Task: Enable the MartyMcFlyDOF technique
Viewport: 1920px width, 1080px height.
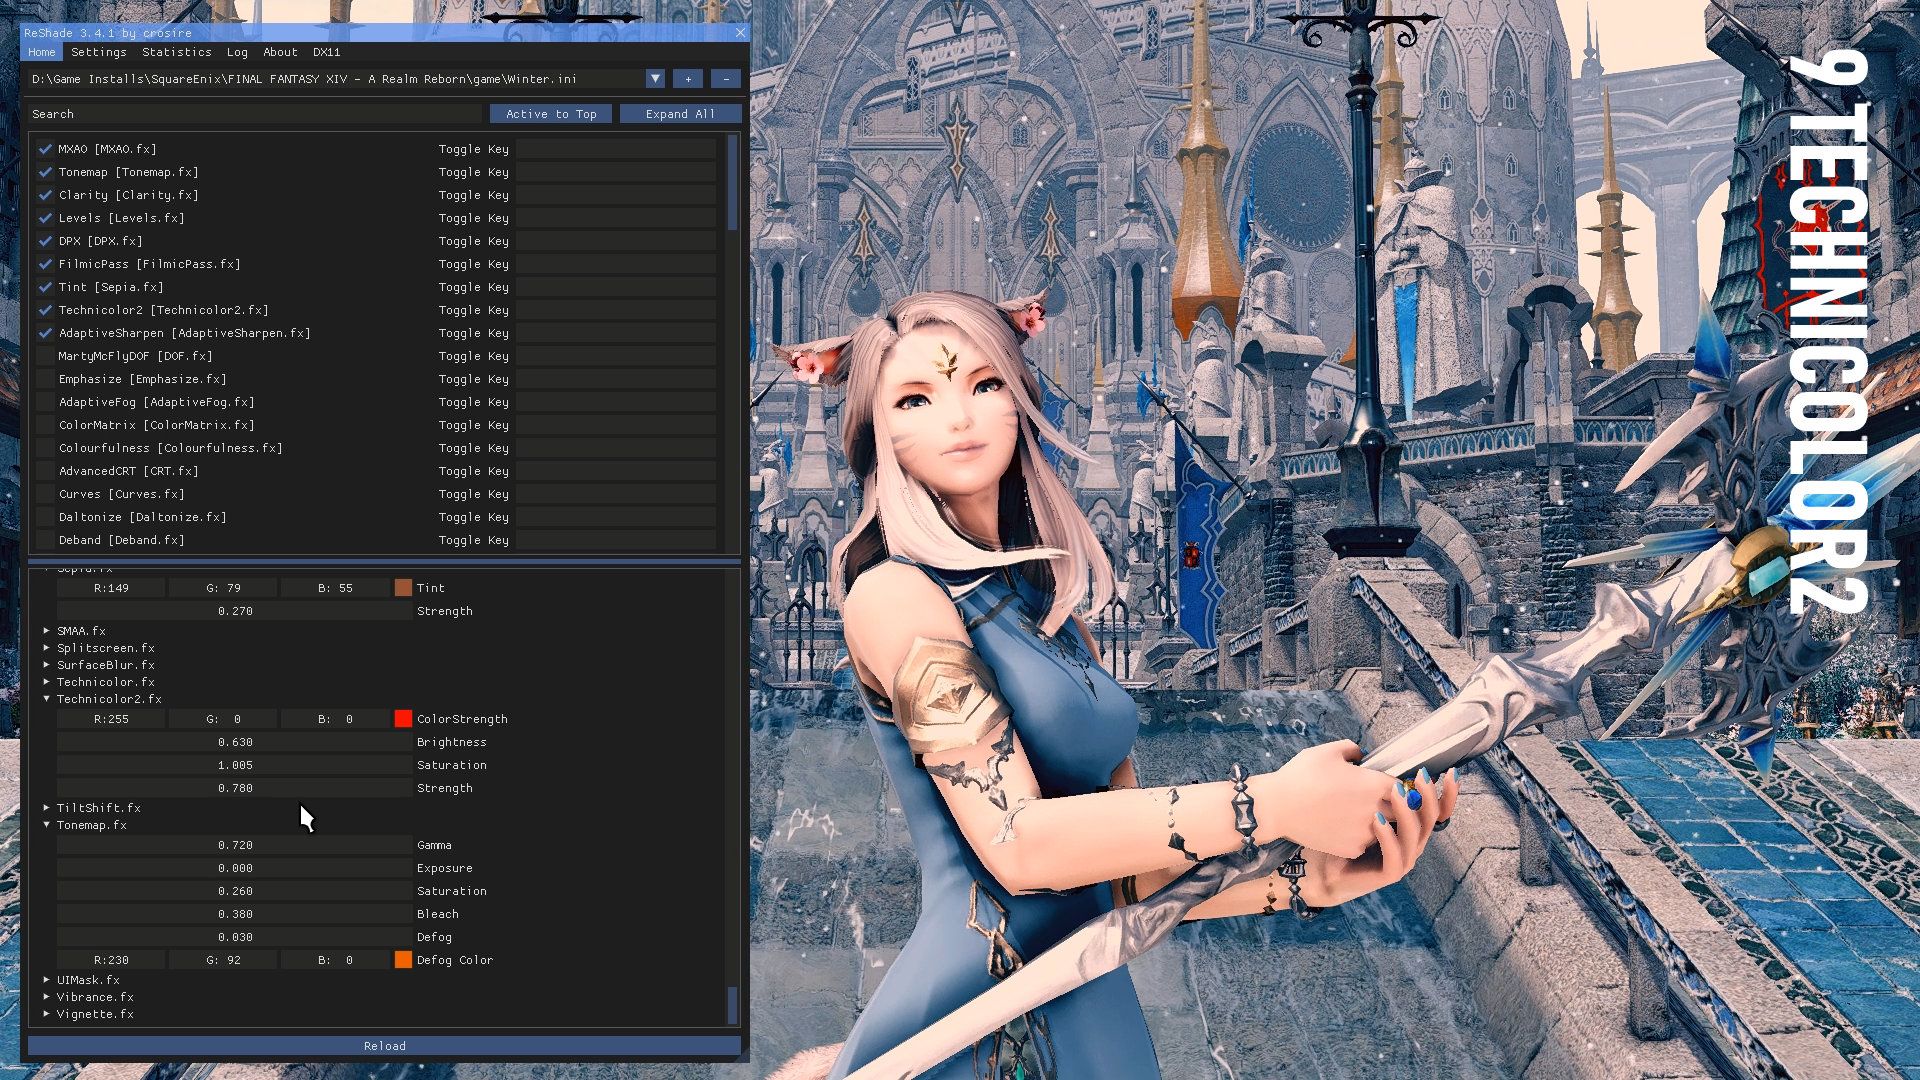Action: click(45, 356)
